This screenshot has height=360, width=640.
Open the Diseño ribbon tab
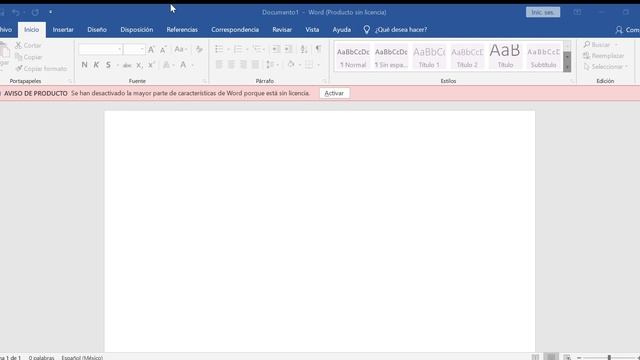(x=97, y=30)
